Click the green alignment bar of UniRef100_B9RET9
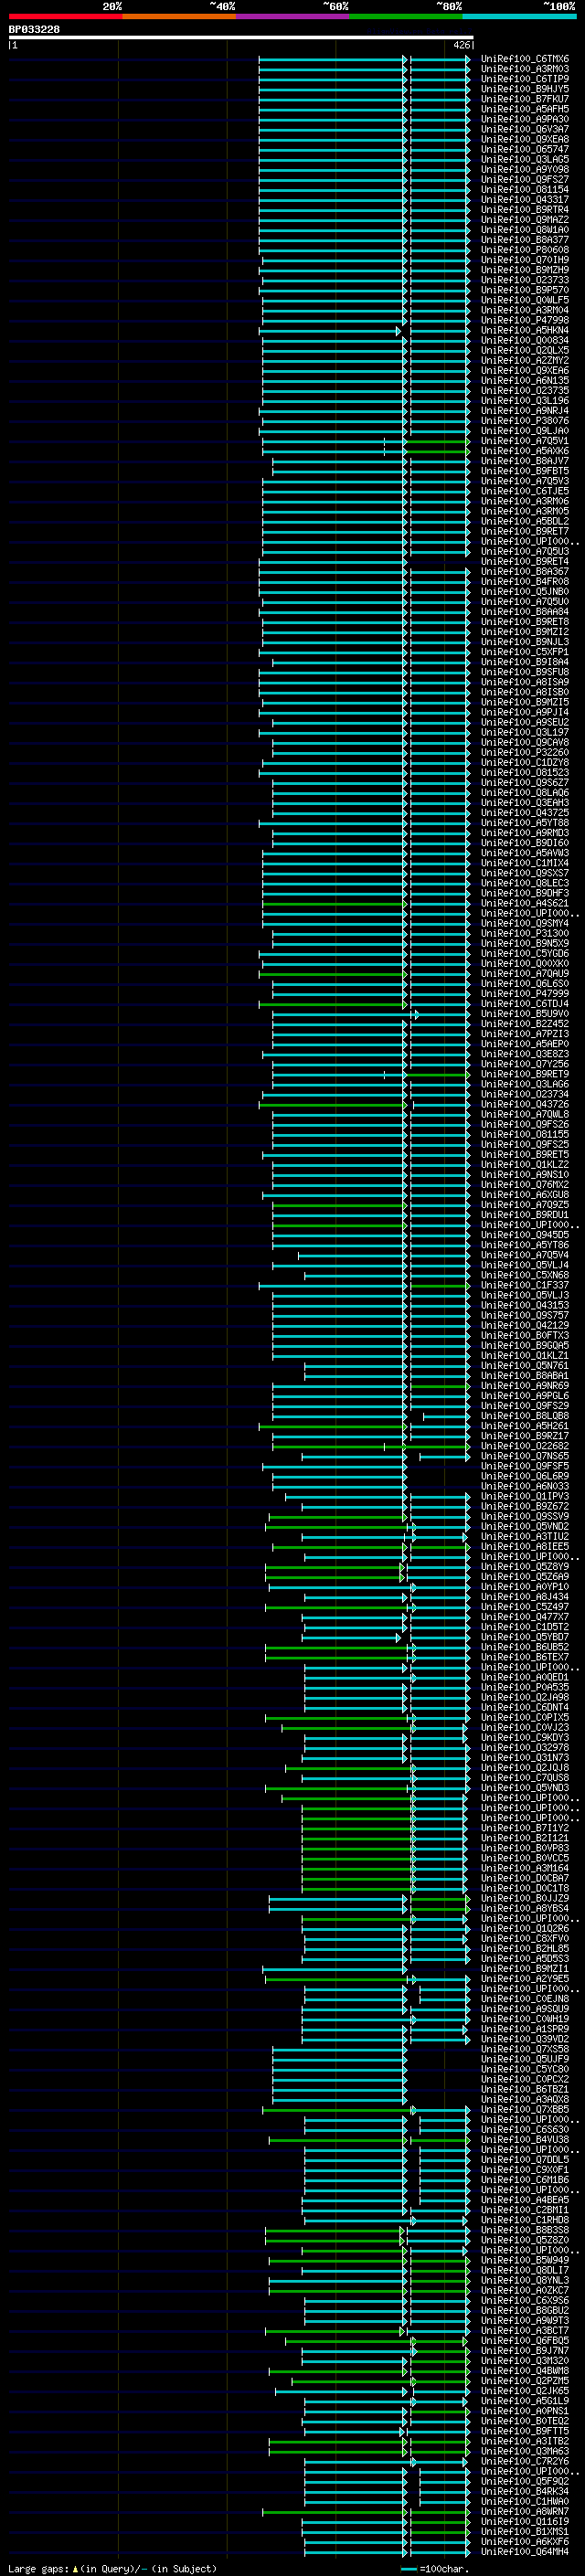Image resolution: width=585 pixels, height=2576 pixels. tap(437, 1075)
